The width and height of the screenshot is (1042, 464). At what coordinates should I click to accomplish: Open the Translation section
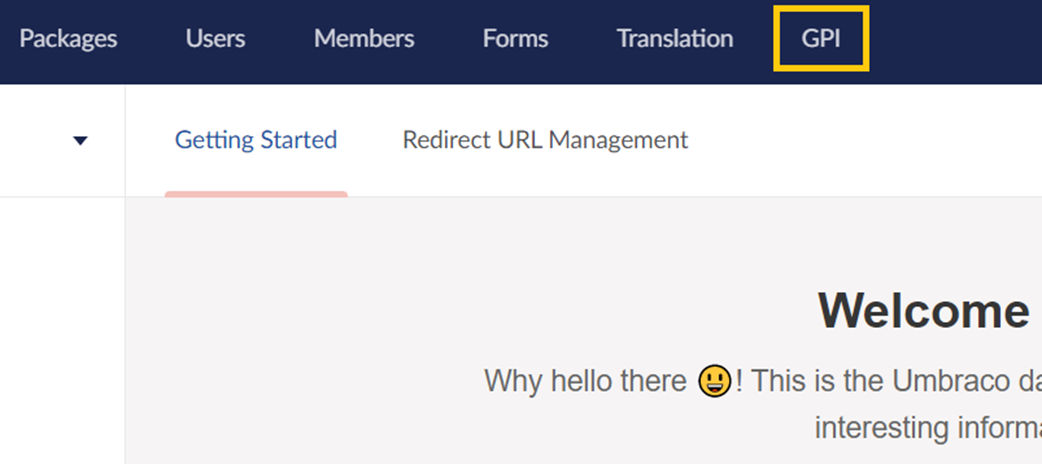pos(675,39)
